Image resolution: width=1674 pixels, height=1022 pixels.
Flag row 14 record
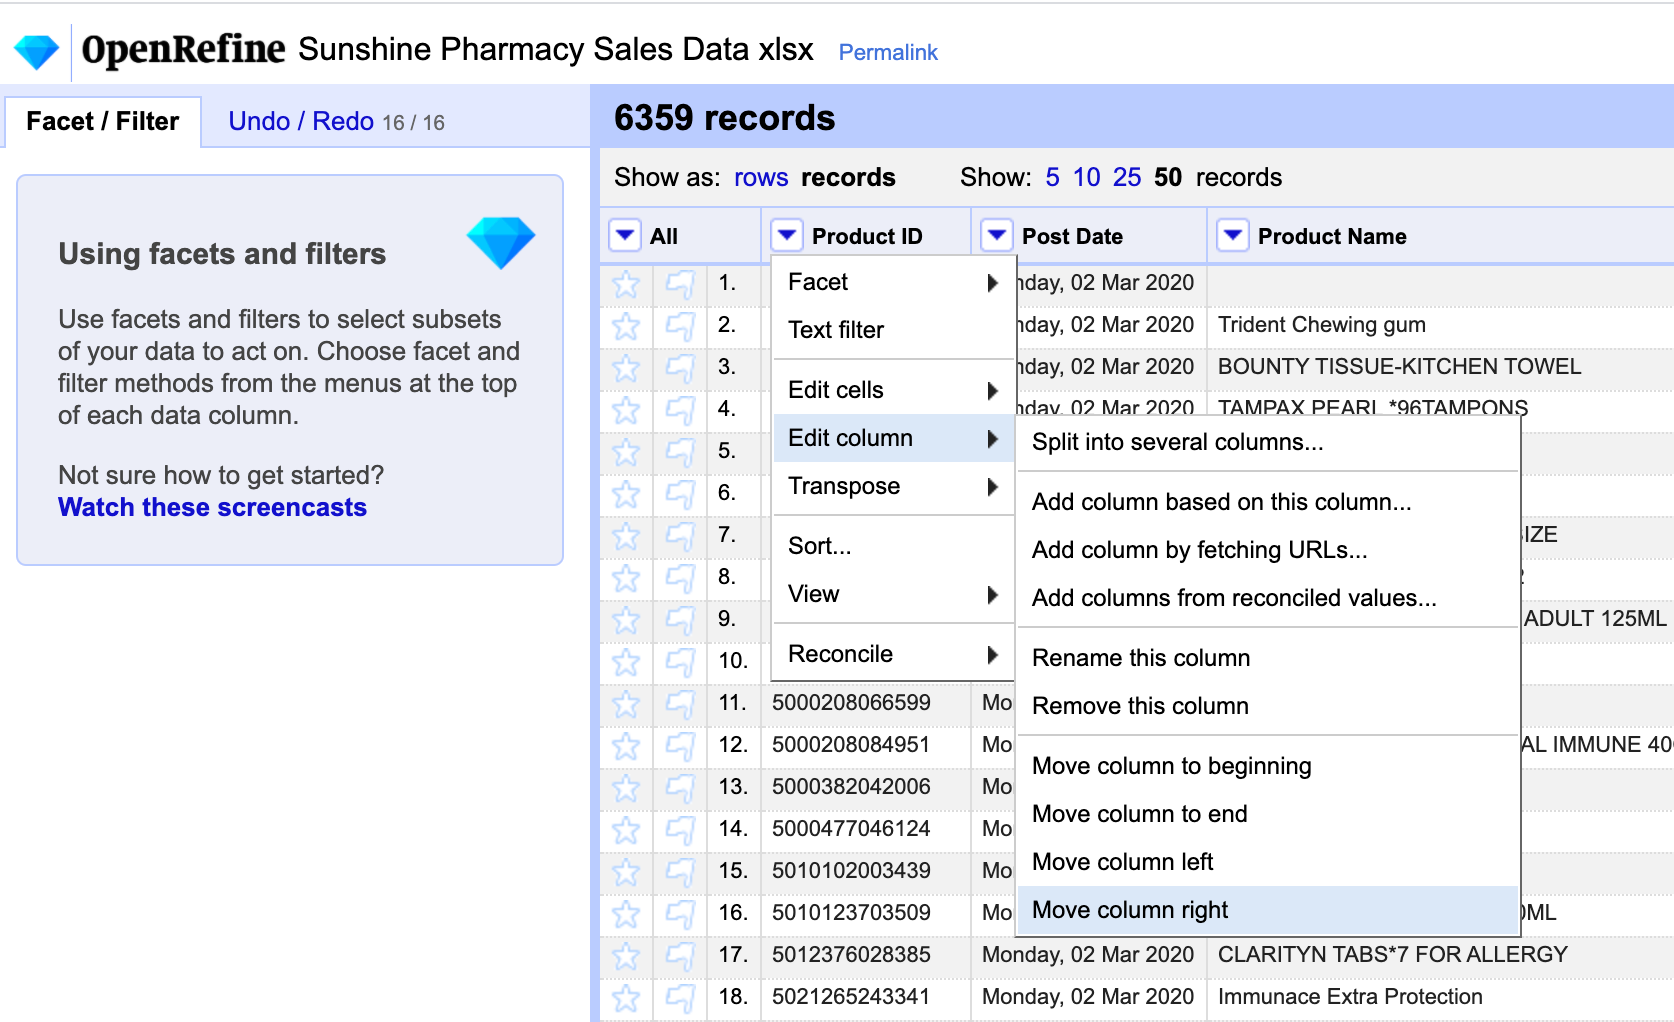click(x=680, y=830)
